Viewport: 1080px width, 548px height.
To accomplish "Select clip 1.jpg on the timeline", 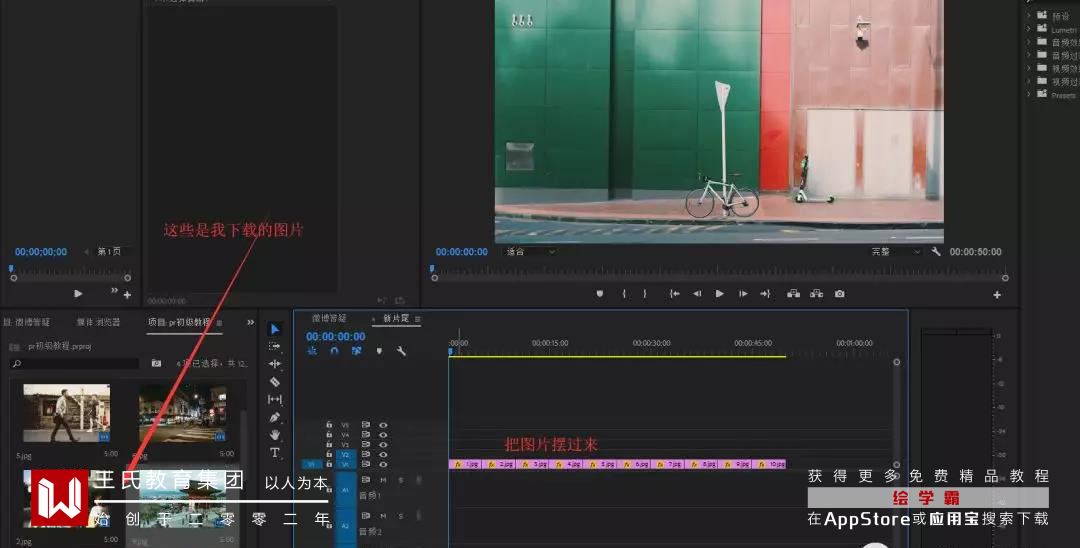I will 466,465.
